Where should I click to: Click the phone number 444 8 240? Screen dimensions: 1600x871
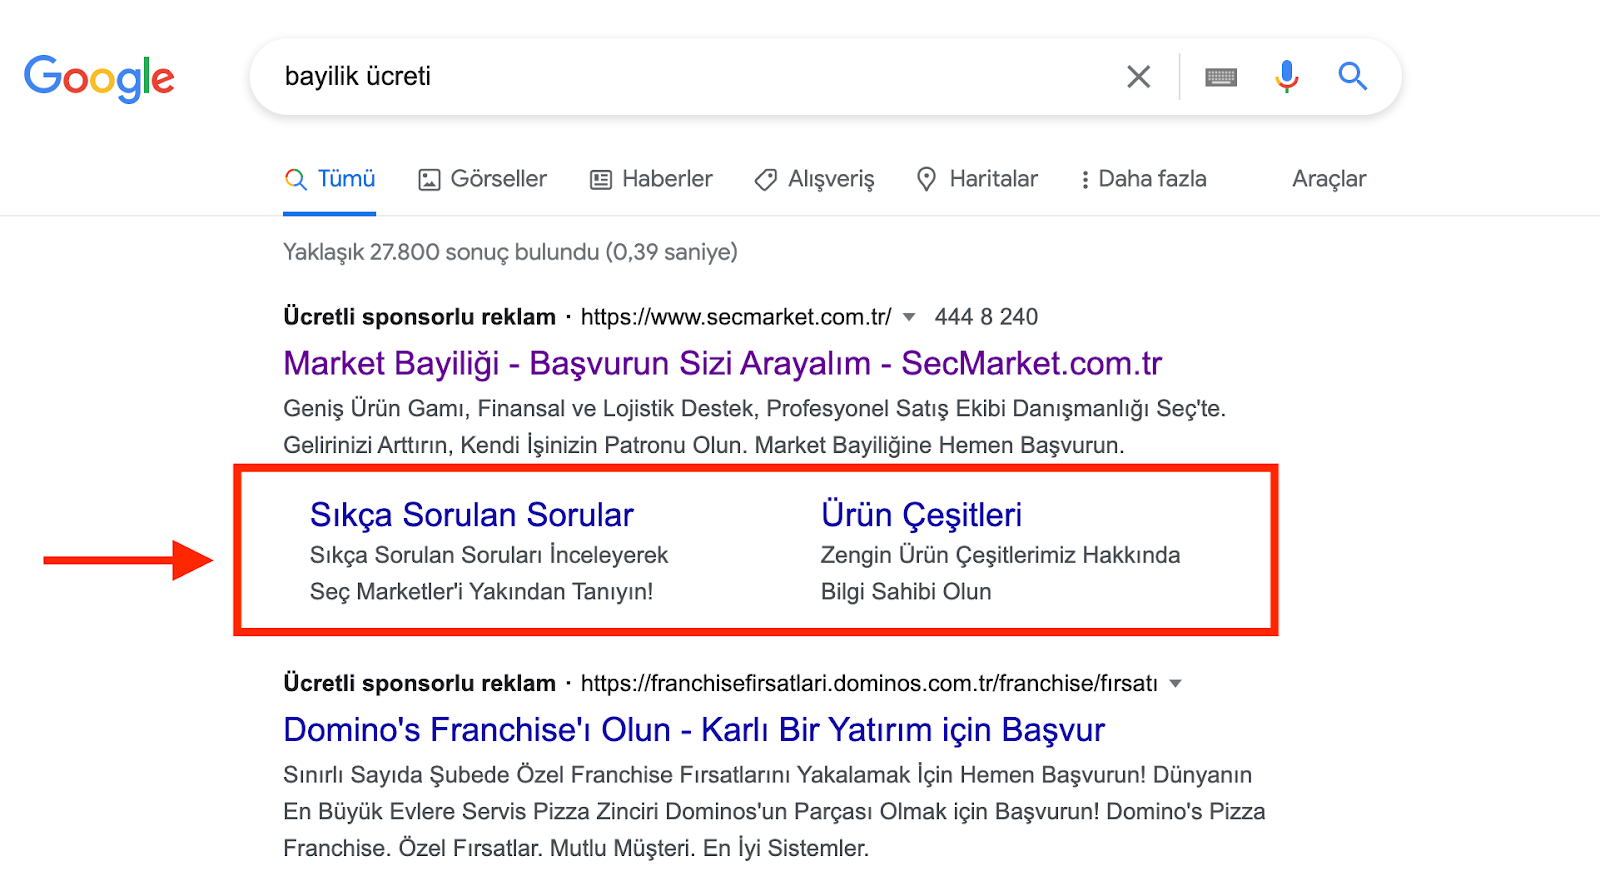pos(986,317)
